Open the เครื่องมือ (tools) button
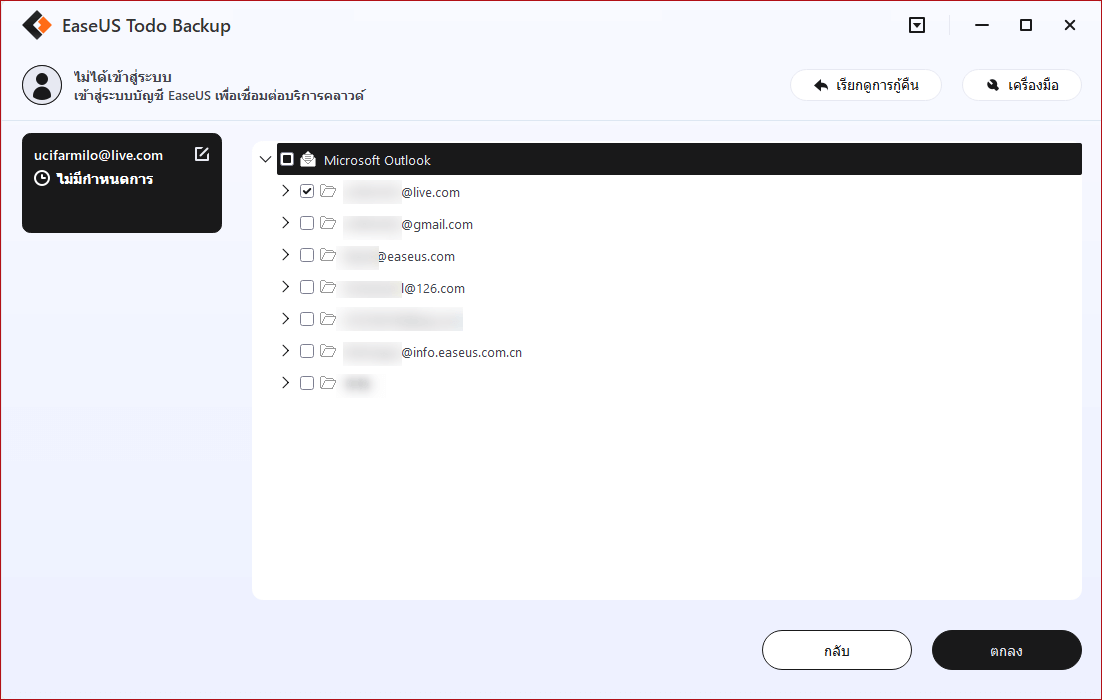The image size is (1102, 700). 1022,85
